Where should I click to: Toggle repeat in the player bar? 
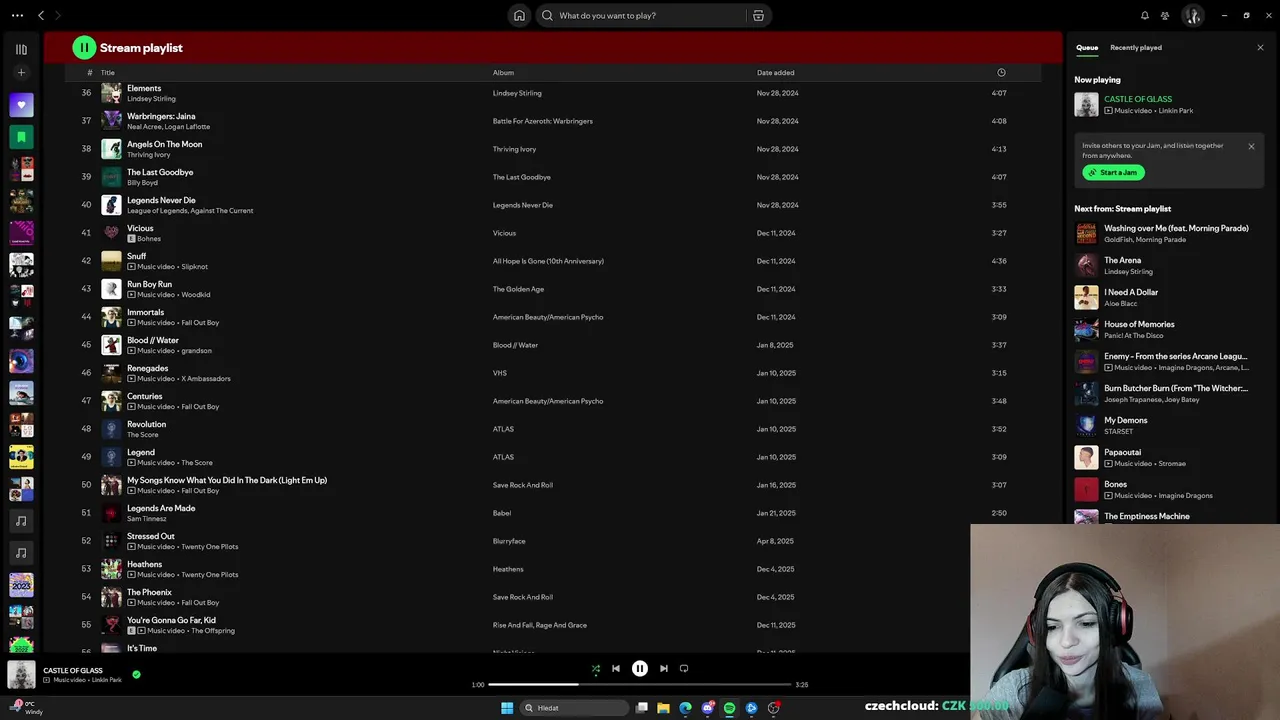pyautogui.click(x=684, y=668)
